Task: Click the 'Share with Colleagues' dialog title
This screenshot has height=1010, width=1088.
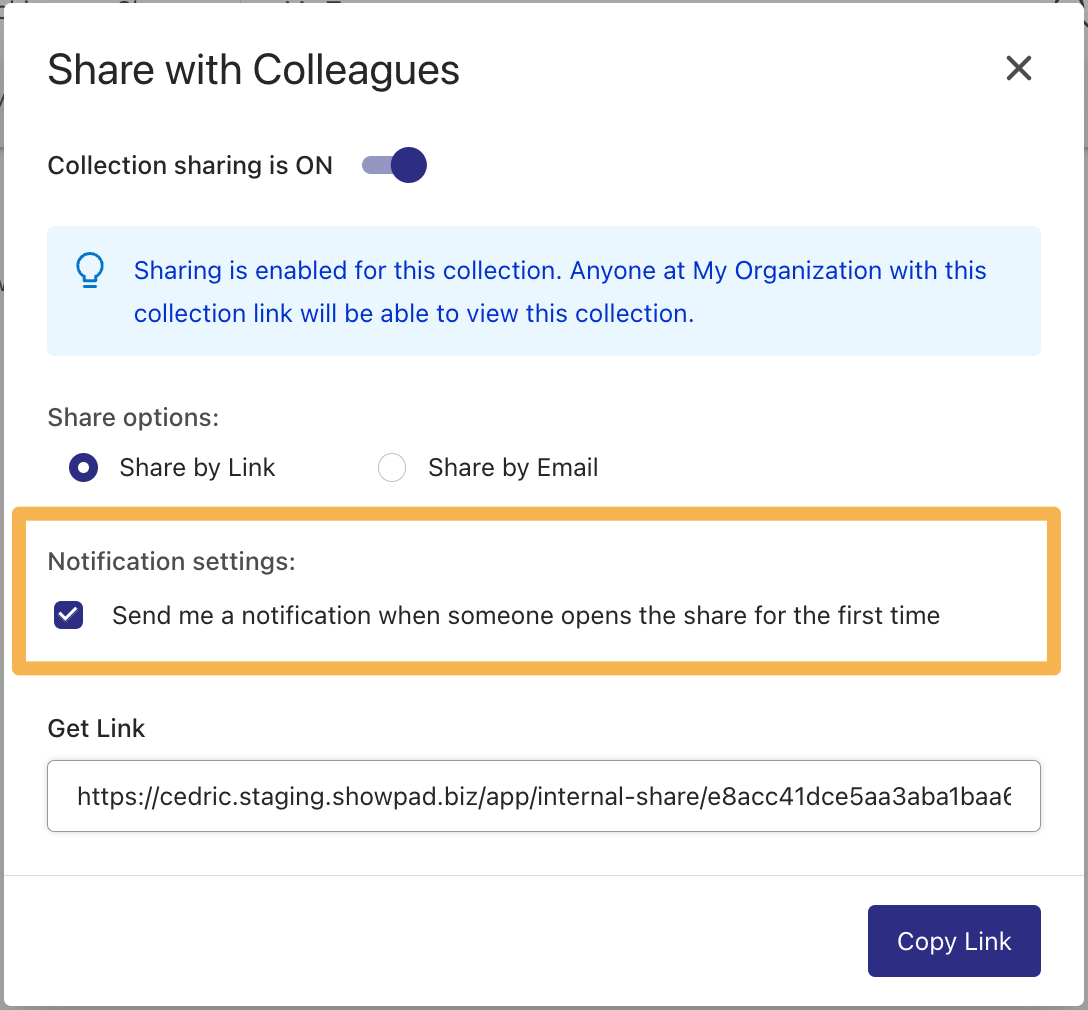Action: [x=253, y=69]
